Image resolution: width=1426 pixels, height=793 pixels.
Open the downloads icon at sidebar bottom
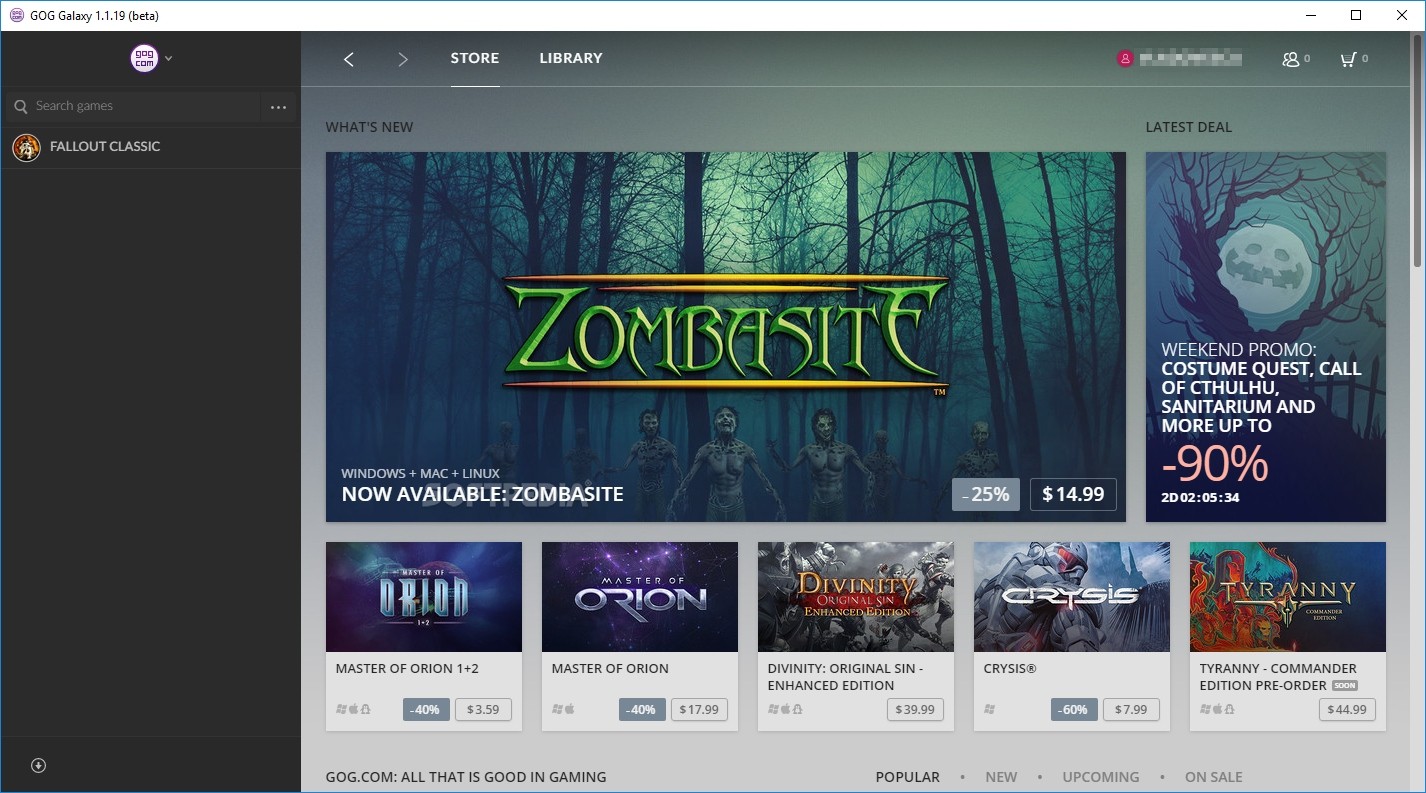point(39,765)
